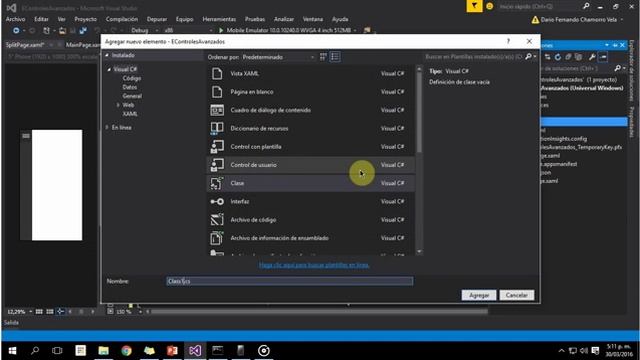Expand the En línea category

tap(107, 127)
